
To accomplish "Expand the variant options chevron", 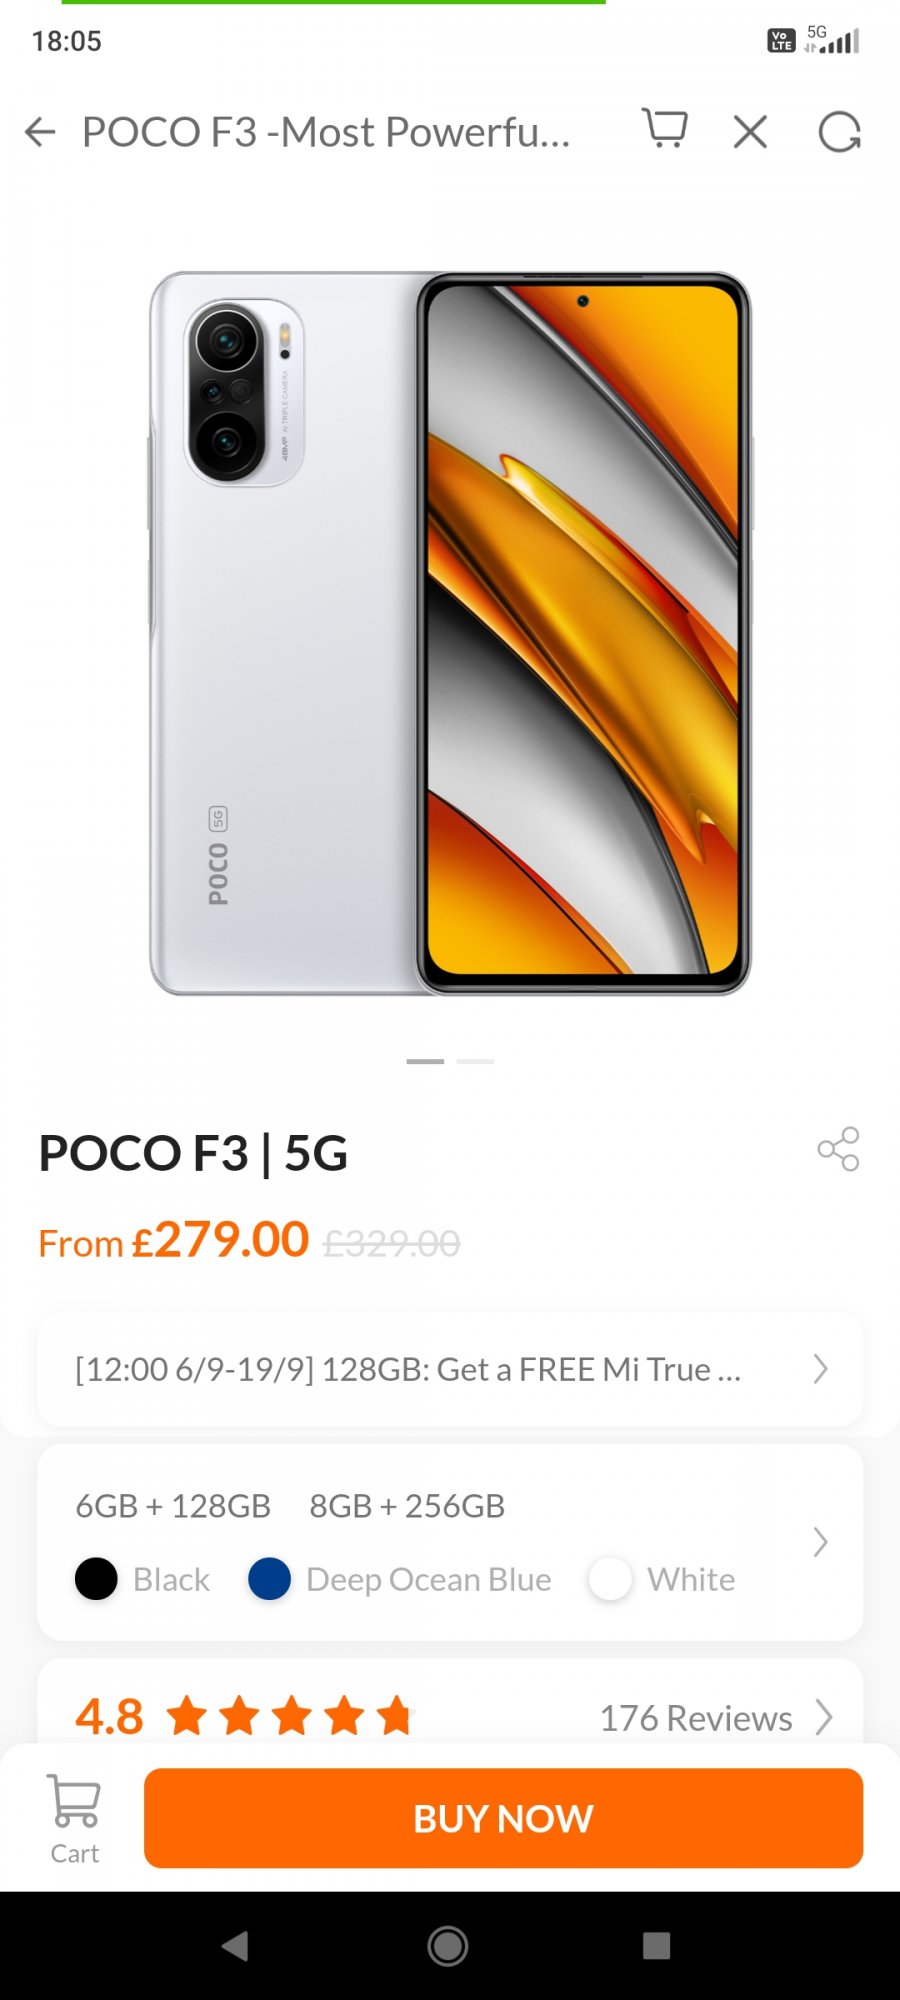I will click(820, 1542).
